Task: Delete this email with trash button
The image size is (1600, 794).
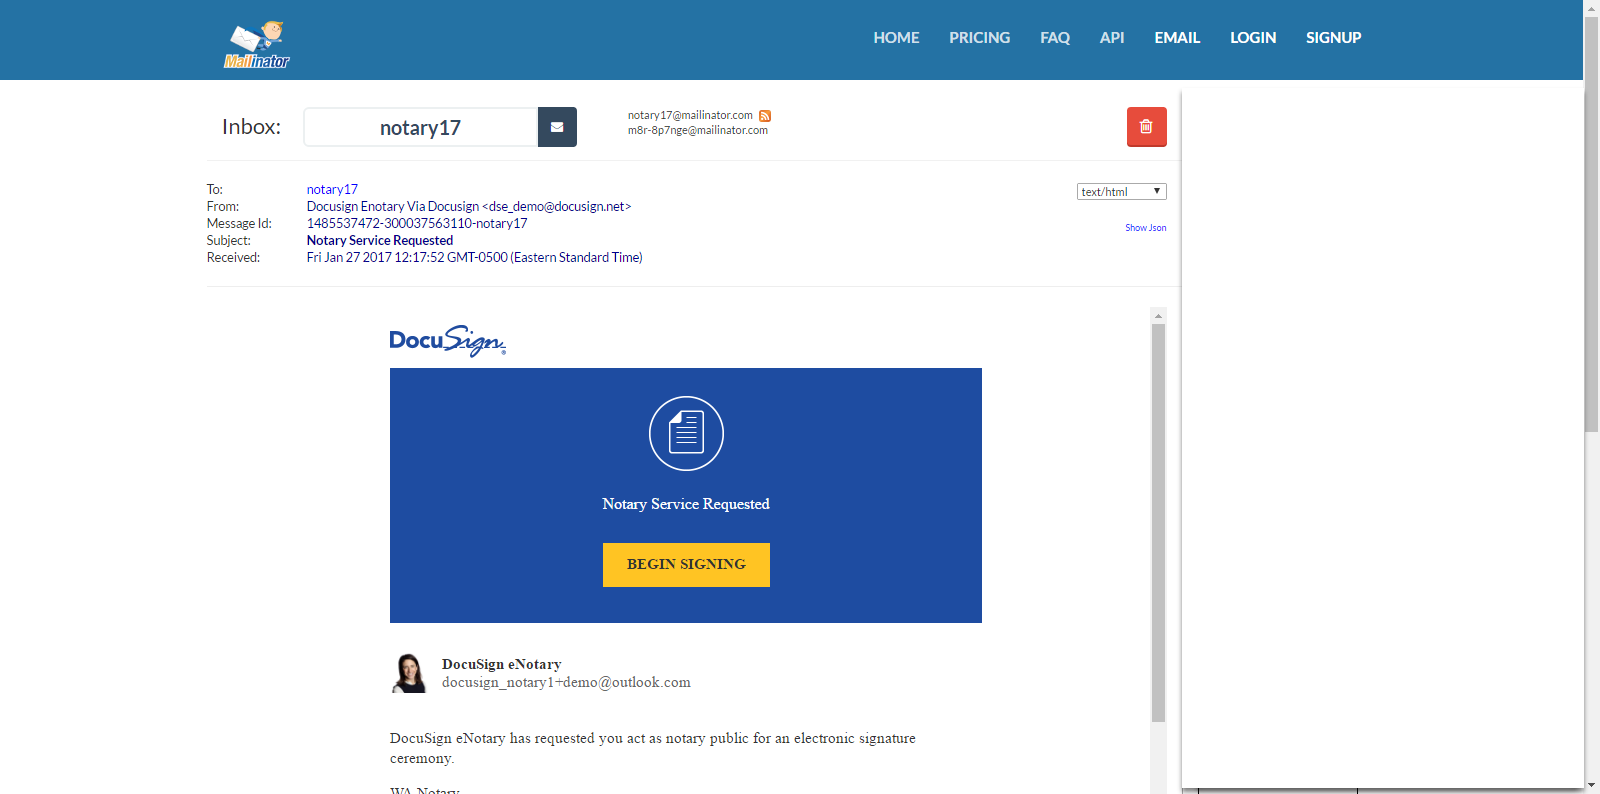Action: [1146, 127]
